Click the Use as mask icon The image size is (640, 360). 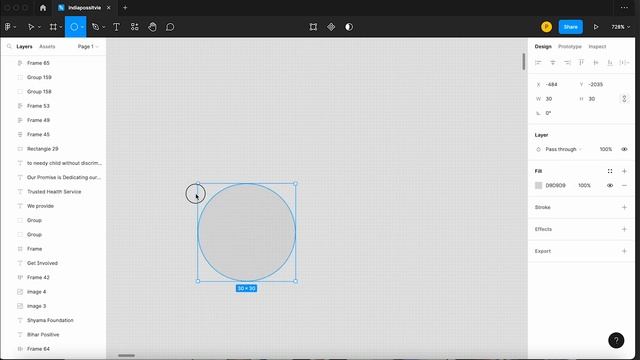tap(349, 27)
